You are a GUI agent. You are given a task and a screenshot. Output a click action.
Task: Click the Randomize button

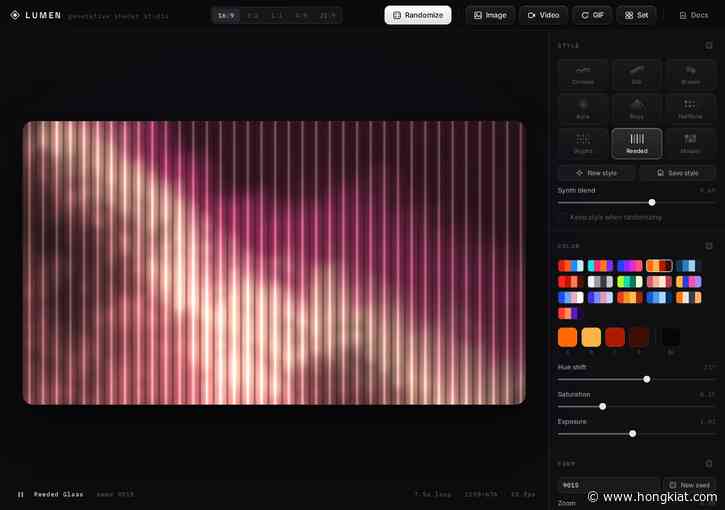[418, 15]
